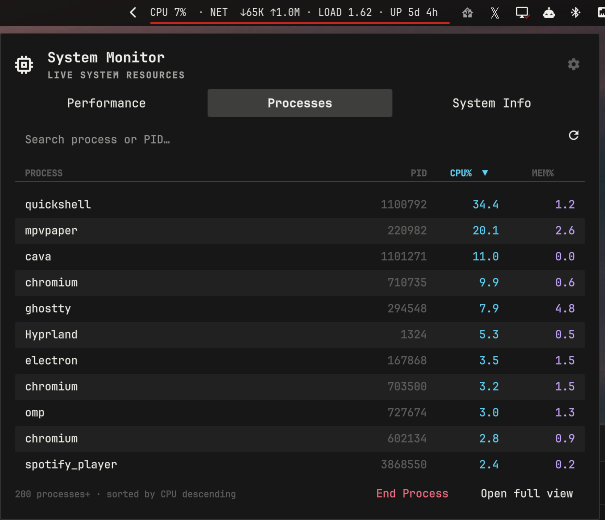The width and height of the screenshot is (605, 520).
Task: Sort by the CPU% column header
Action: (461, 173)
